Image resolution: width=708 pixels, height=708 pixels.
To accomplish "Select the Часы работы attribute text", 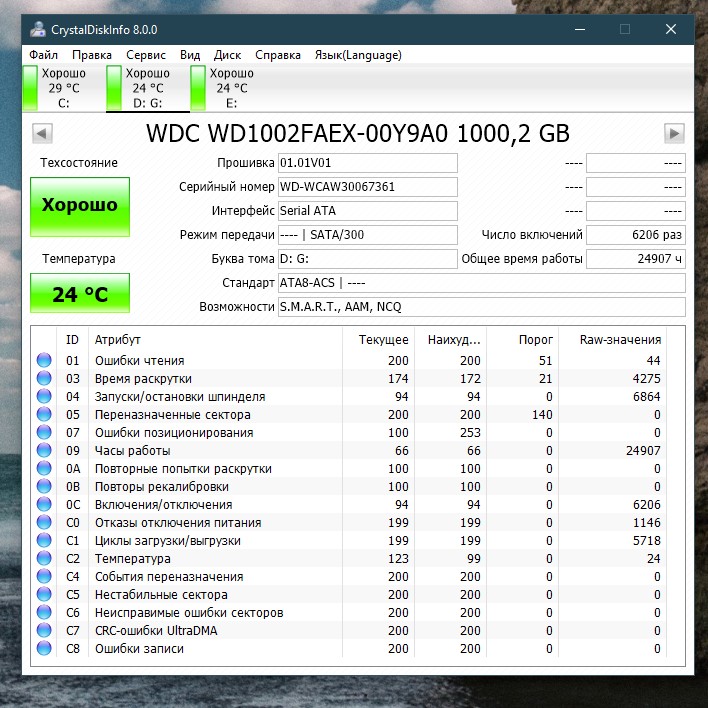I will click(132, 451).
